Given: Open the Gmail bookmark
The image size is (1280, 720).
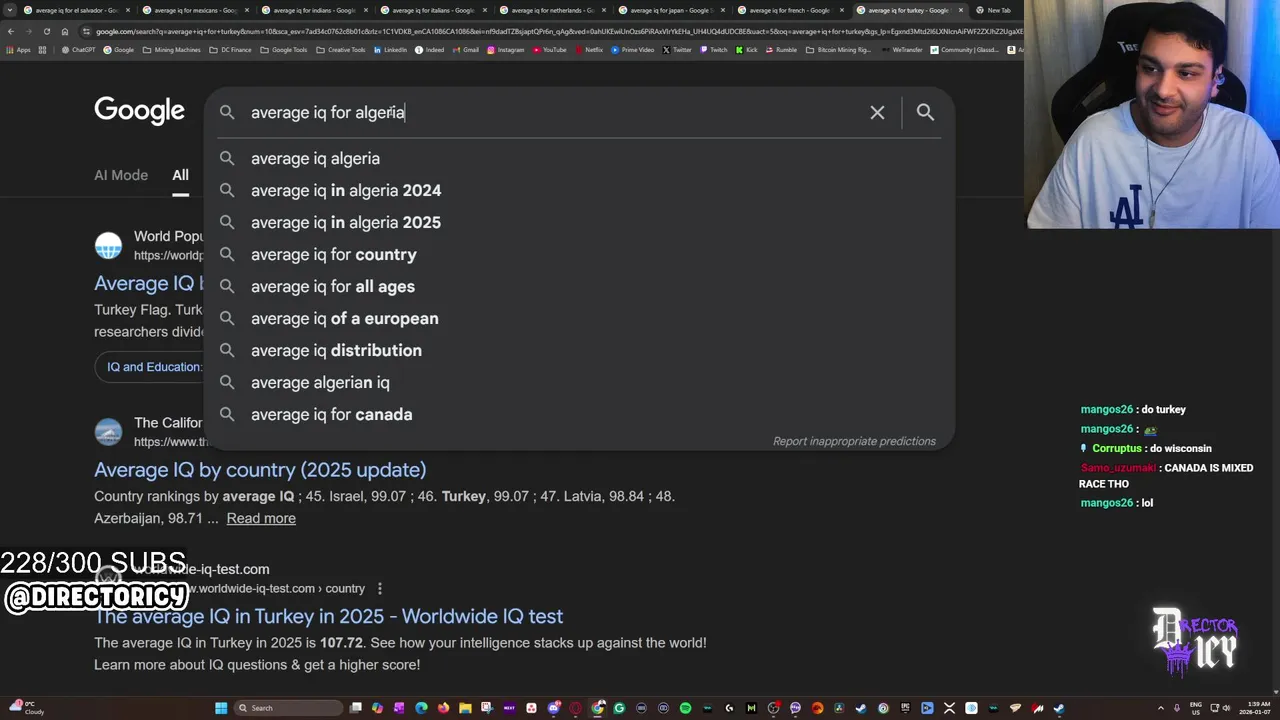Looking at the screenshot, I should coord(465,50).
